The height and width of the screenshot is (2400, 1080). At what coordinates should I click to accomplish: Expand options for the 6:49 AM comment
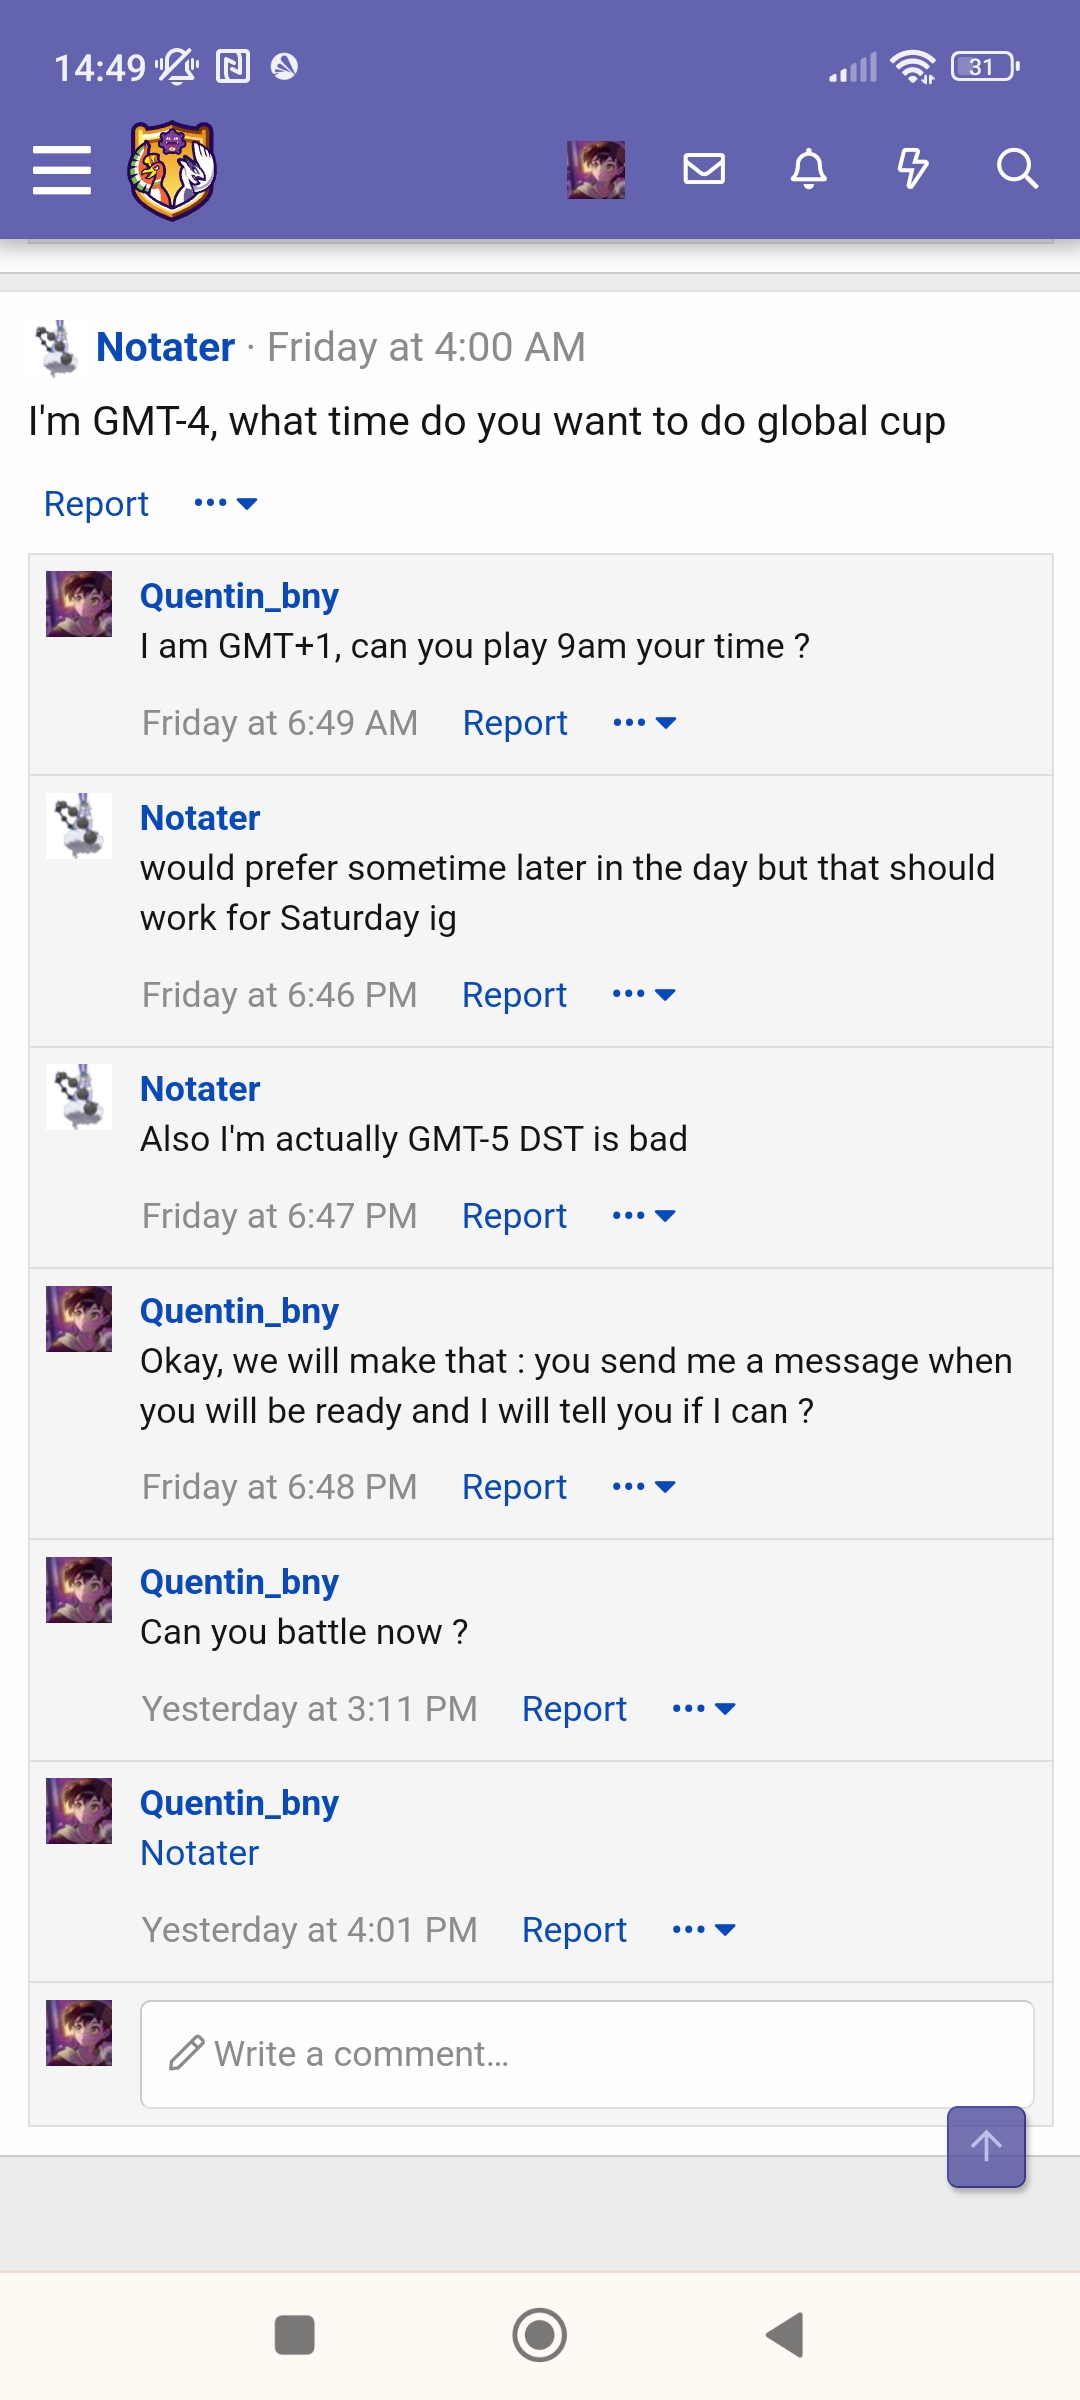pyautogui.click(x=645, y=723)
